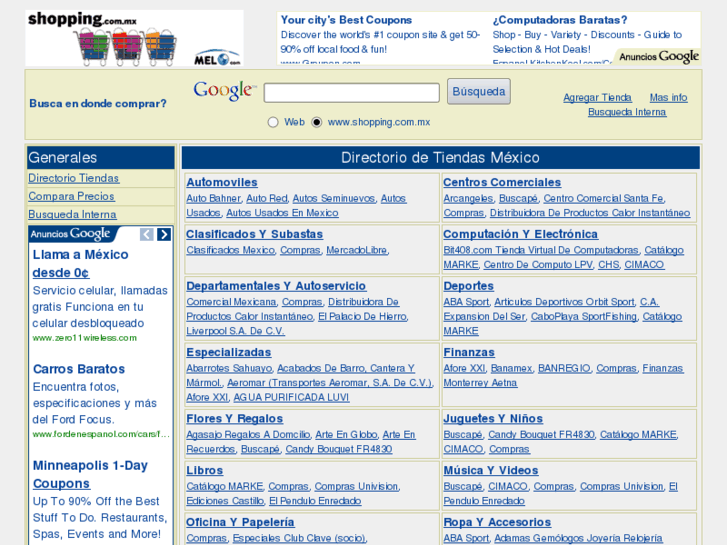Screen dimensions: 727x545
Task: Open the Automoviles category heading
Action: 222,182
